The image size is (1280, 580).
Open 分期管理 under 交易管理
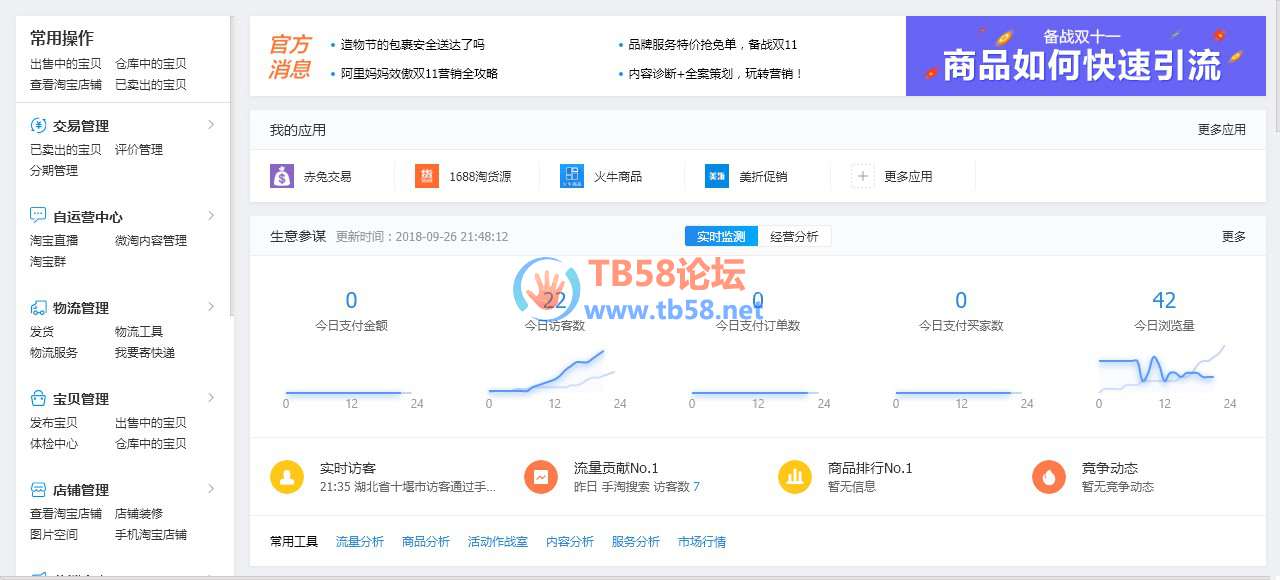[54, 170]
